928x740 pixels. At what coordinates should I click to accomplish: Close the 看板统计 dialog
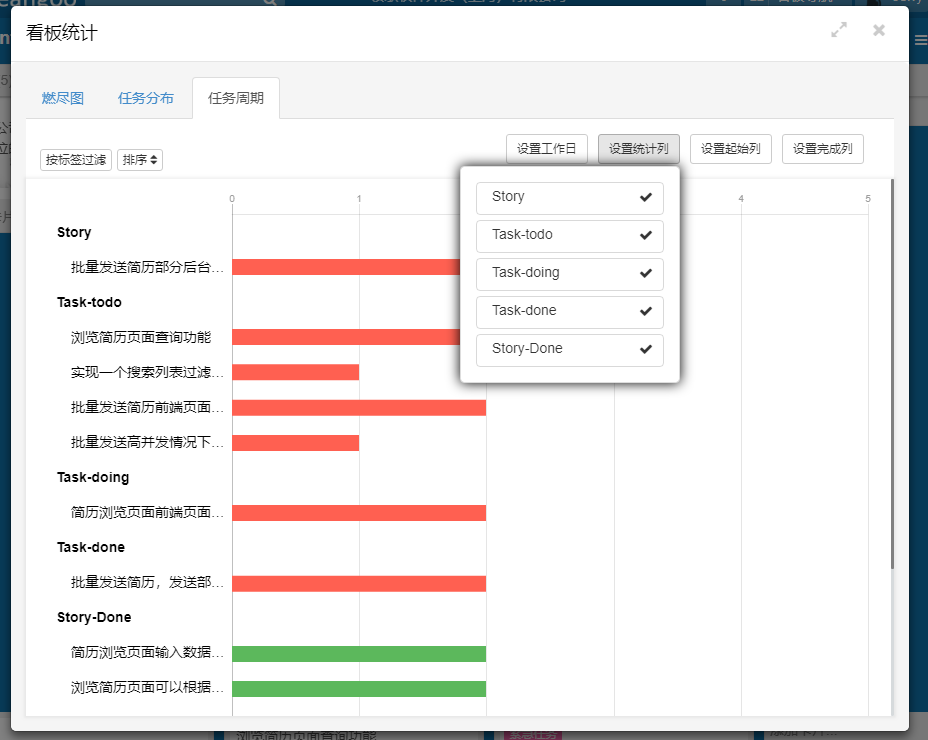[x=879, y=31]
